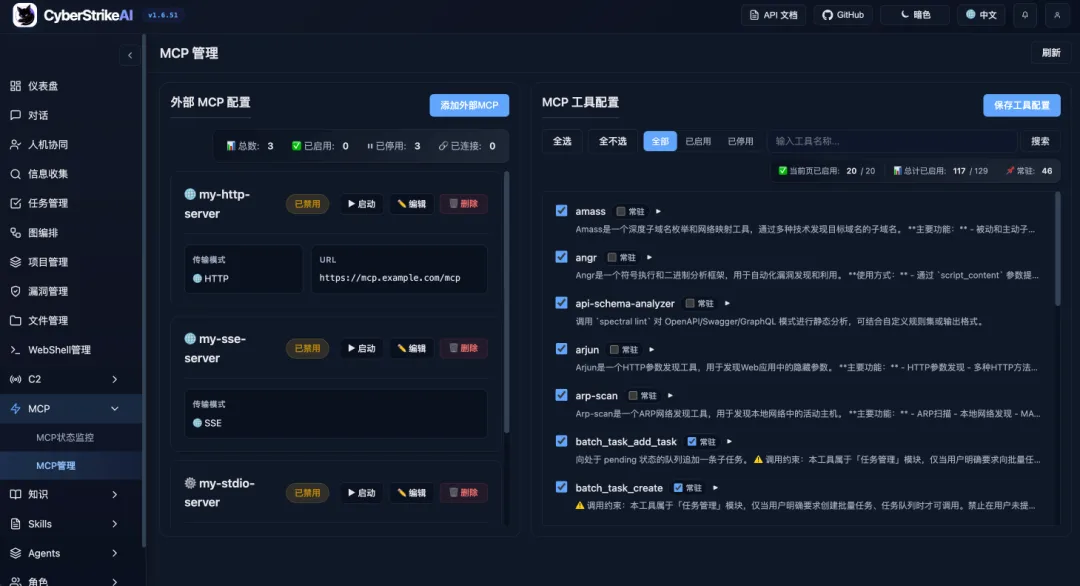Click the 人机协同 person icon
1080x586 pixels.
click(15, 145)
